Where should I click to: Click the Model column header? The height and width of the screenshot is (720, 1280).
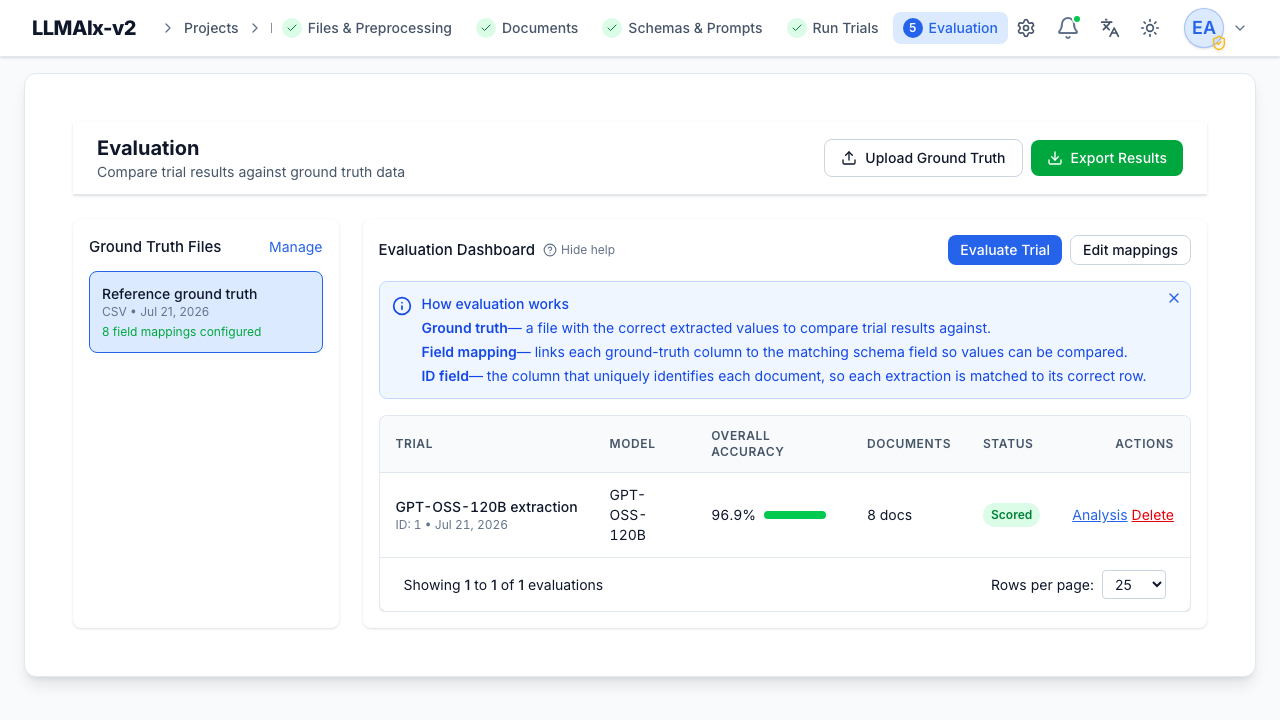[x=632, y=444]
